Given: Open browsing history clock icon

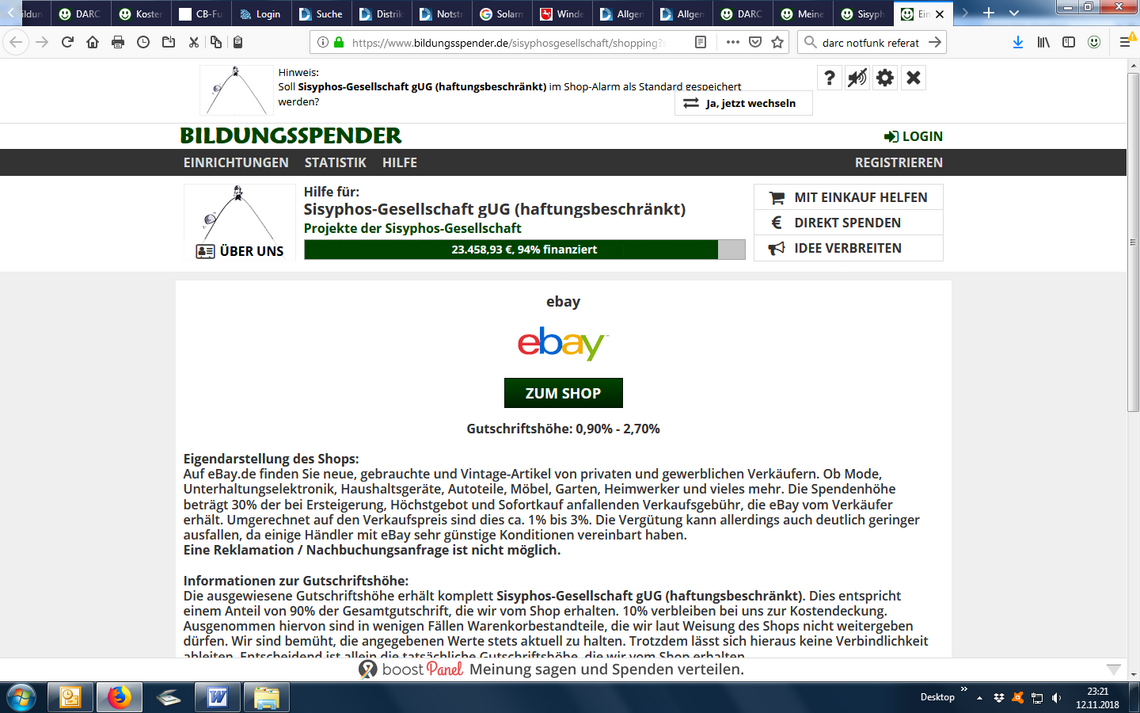Looking at the screenshot, I should [143, 42].
